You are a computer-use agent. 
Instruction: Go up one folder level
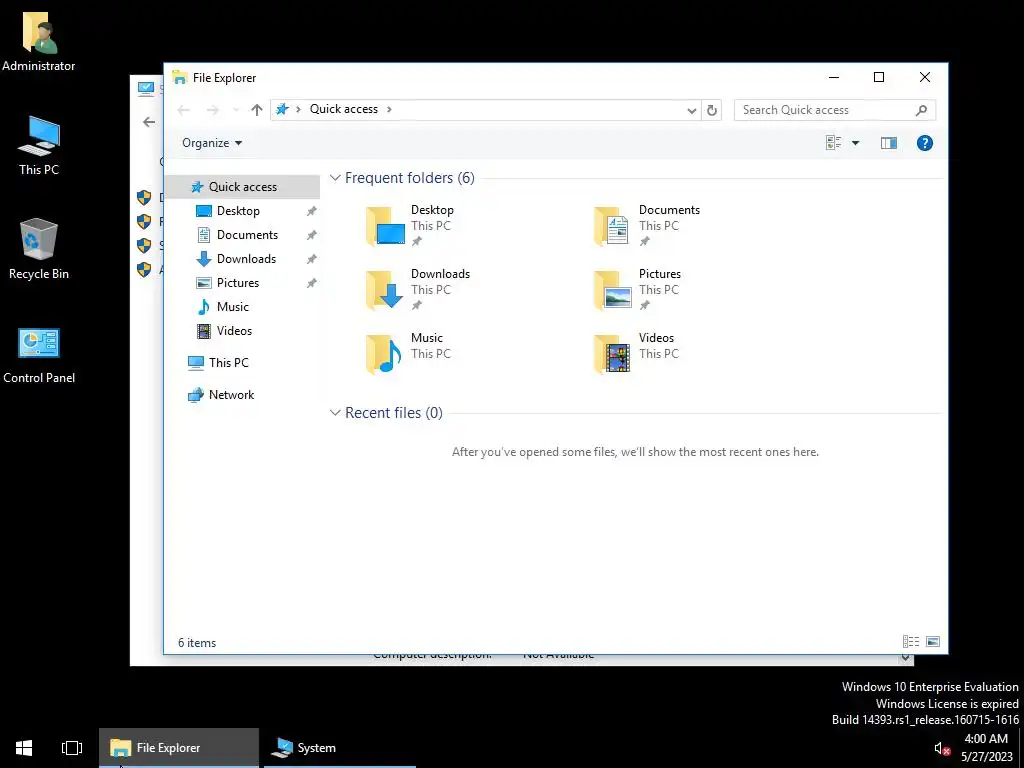point(257,110)
